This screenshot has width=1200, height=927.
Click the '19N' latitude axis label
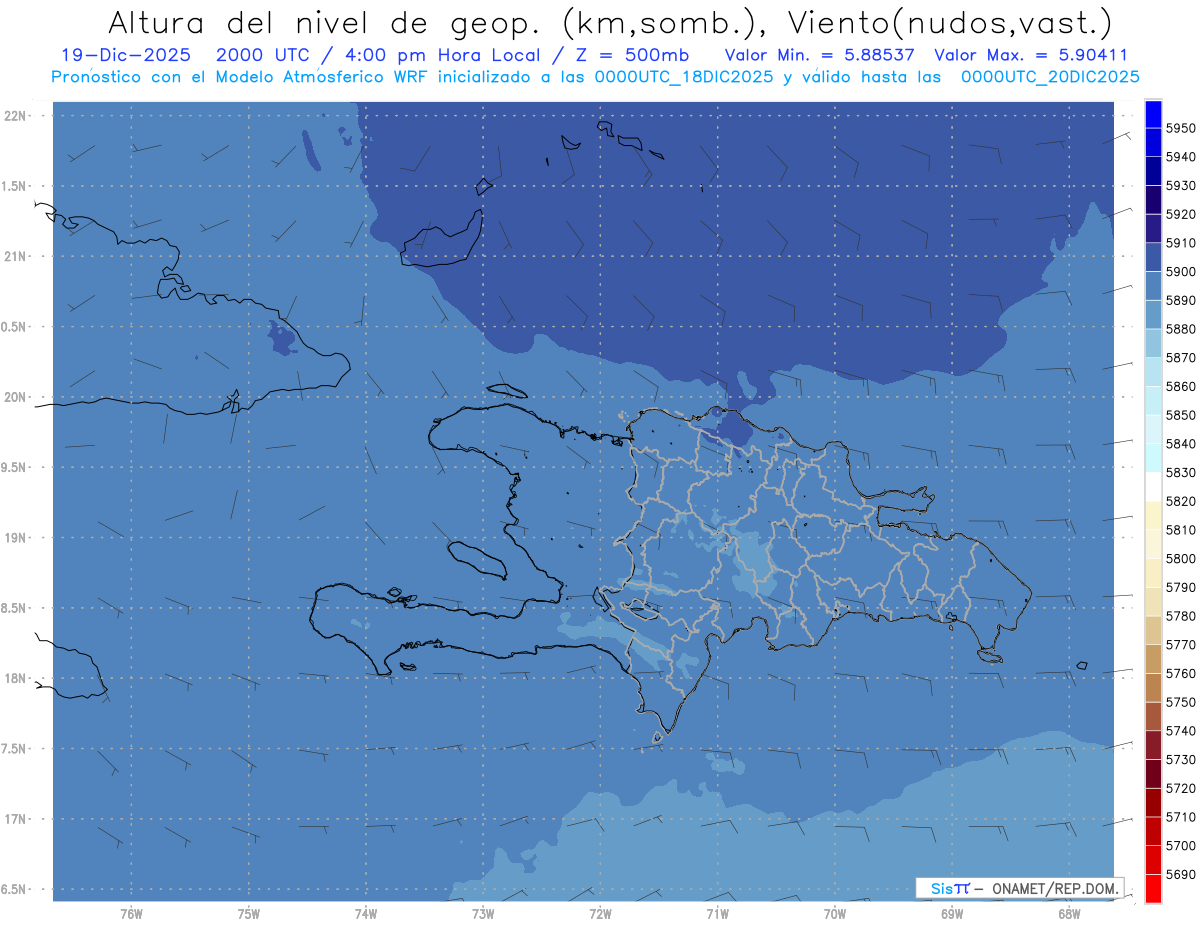pos(17,537)
